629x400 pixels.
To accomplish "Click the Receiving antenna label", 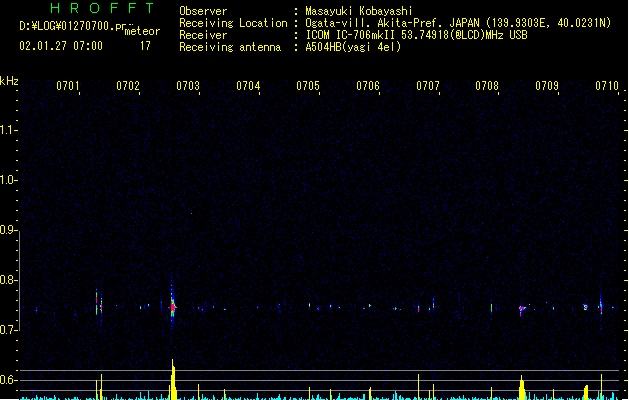I will coord(230,47).
